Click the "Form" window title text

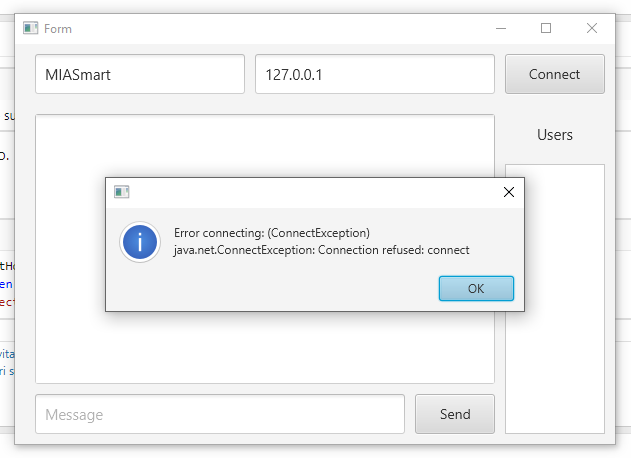pyautogui.click(x=58, y=29)
